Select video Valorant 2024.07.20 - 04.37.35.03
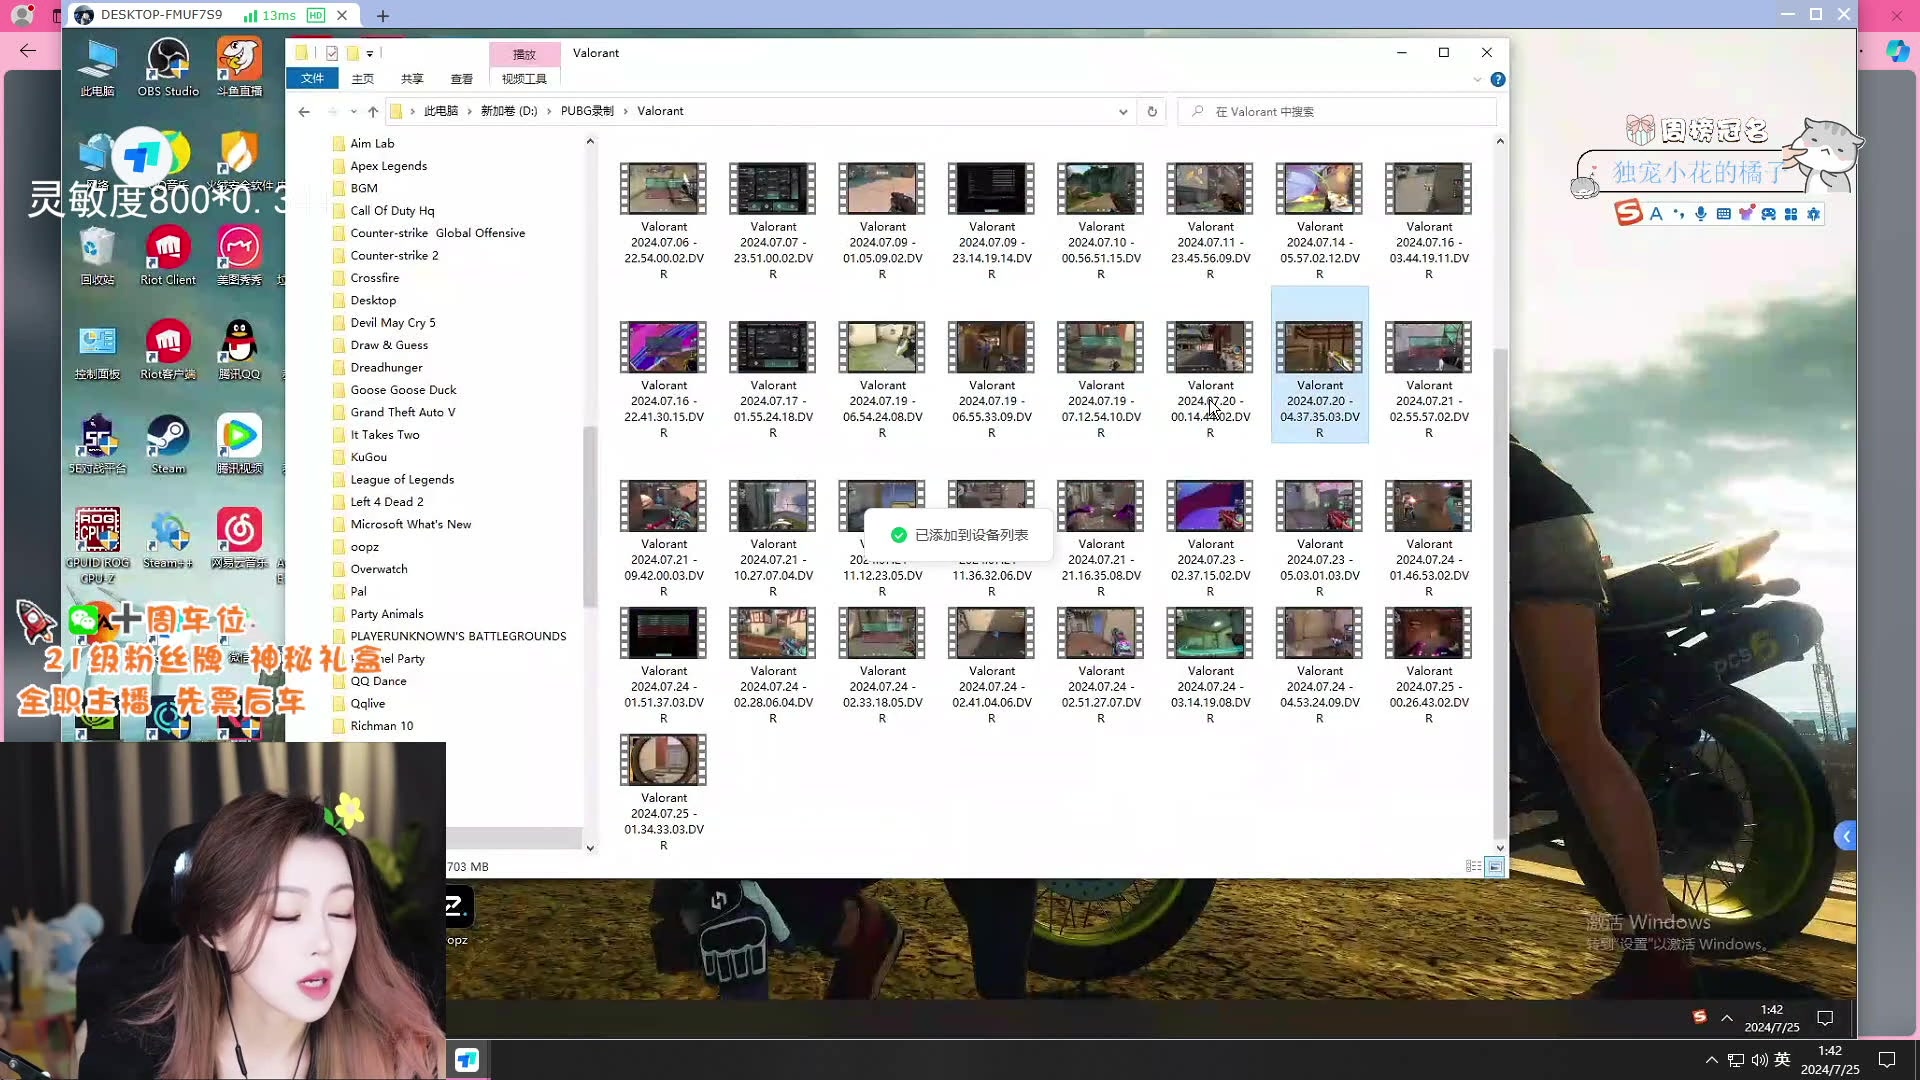This screenshot has height=1080, width=1920. point(1319,366)
